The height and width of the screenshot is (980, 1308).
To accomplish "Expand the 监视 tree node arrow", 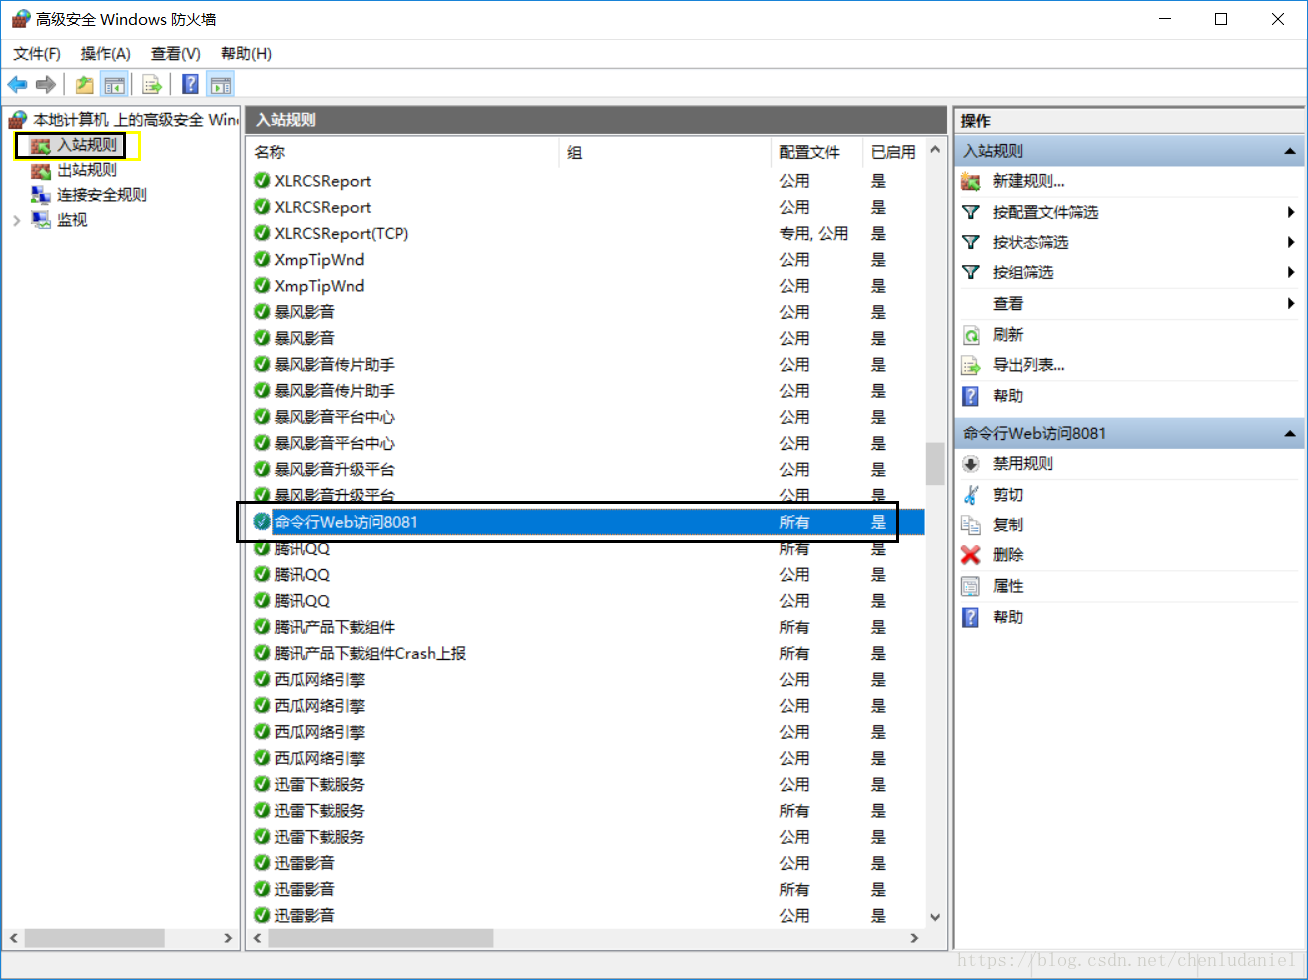I will coord(16,220).
